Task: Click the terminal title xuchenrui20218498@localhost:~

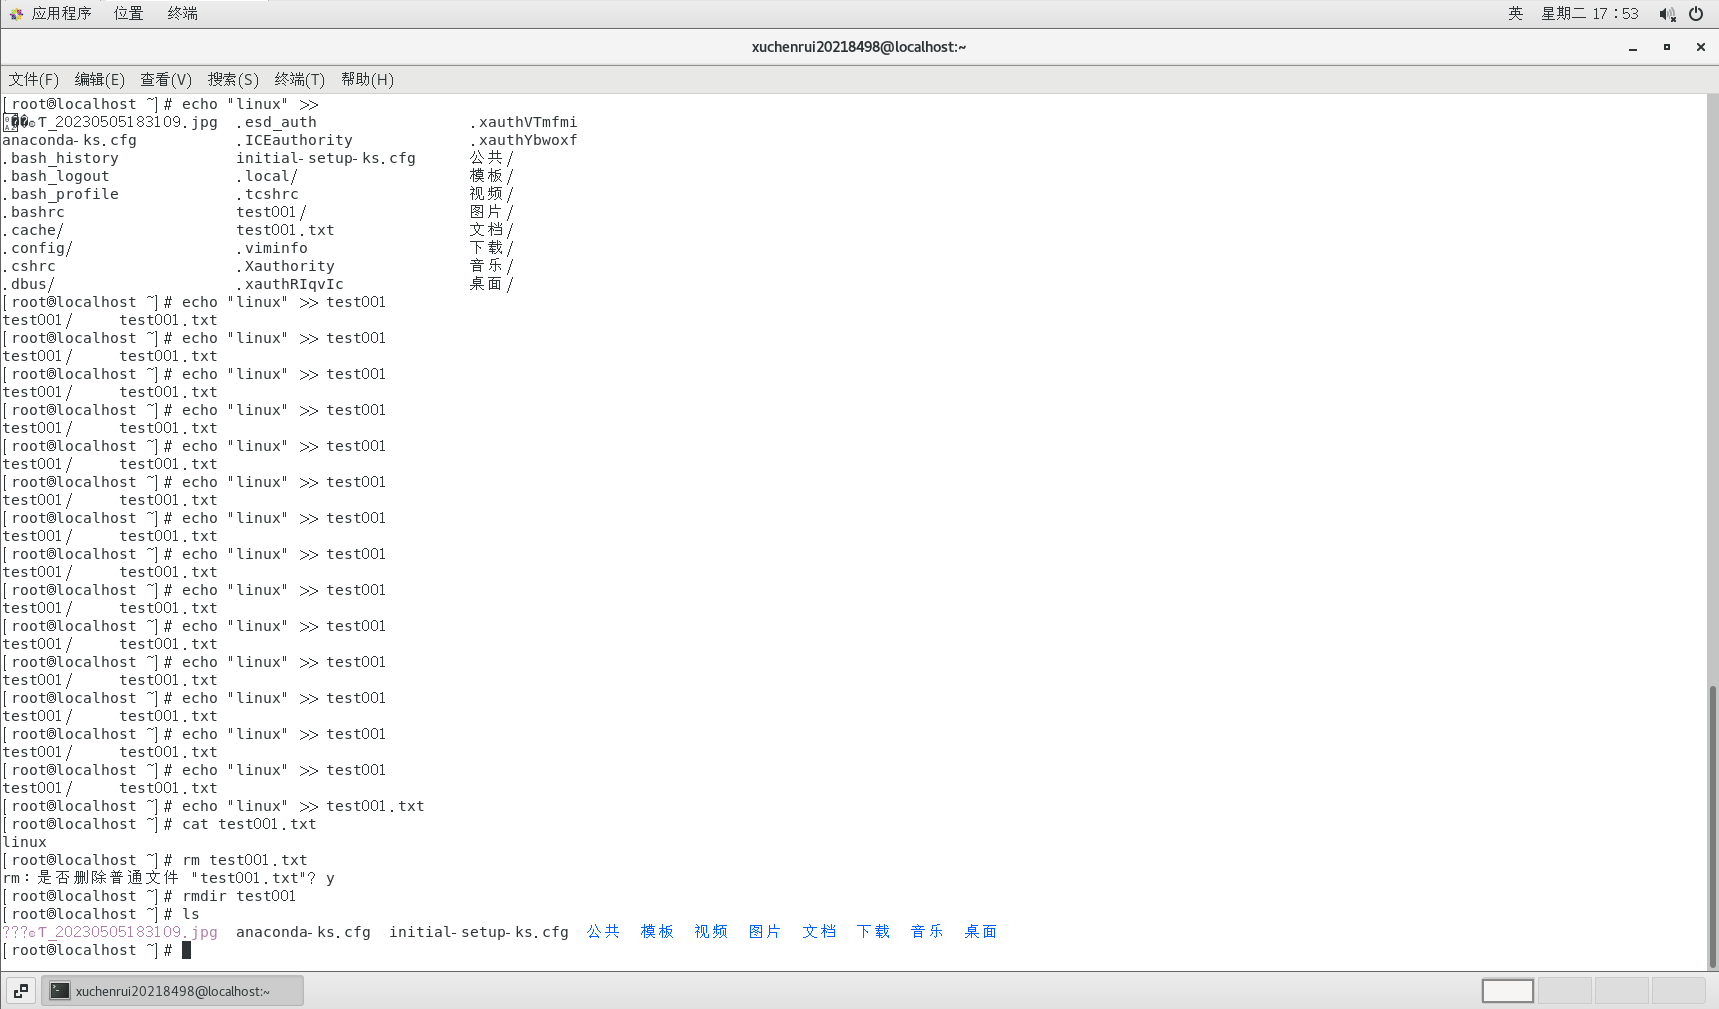Action: pos(859,47)
